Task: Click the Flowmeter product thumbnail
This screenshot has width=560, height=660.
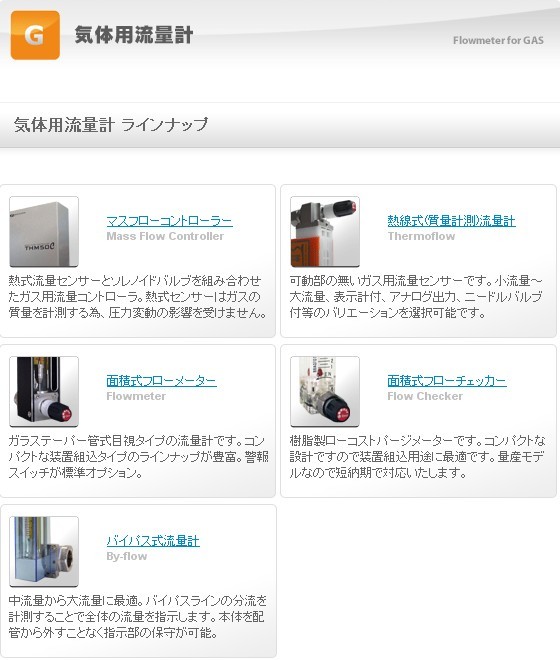Action: 44,391
